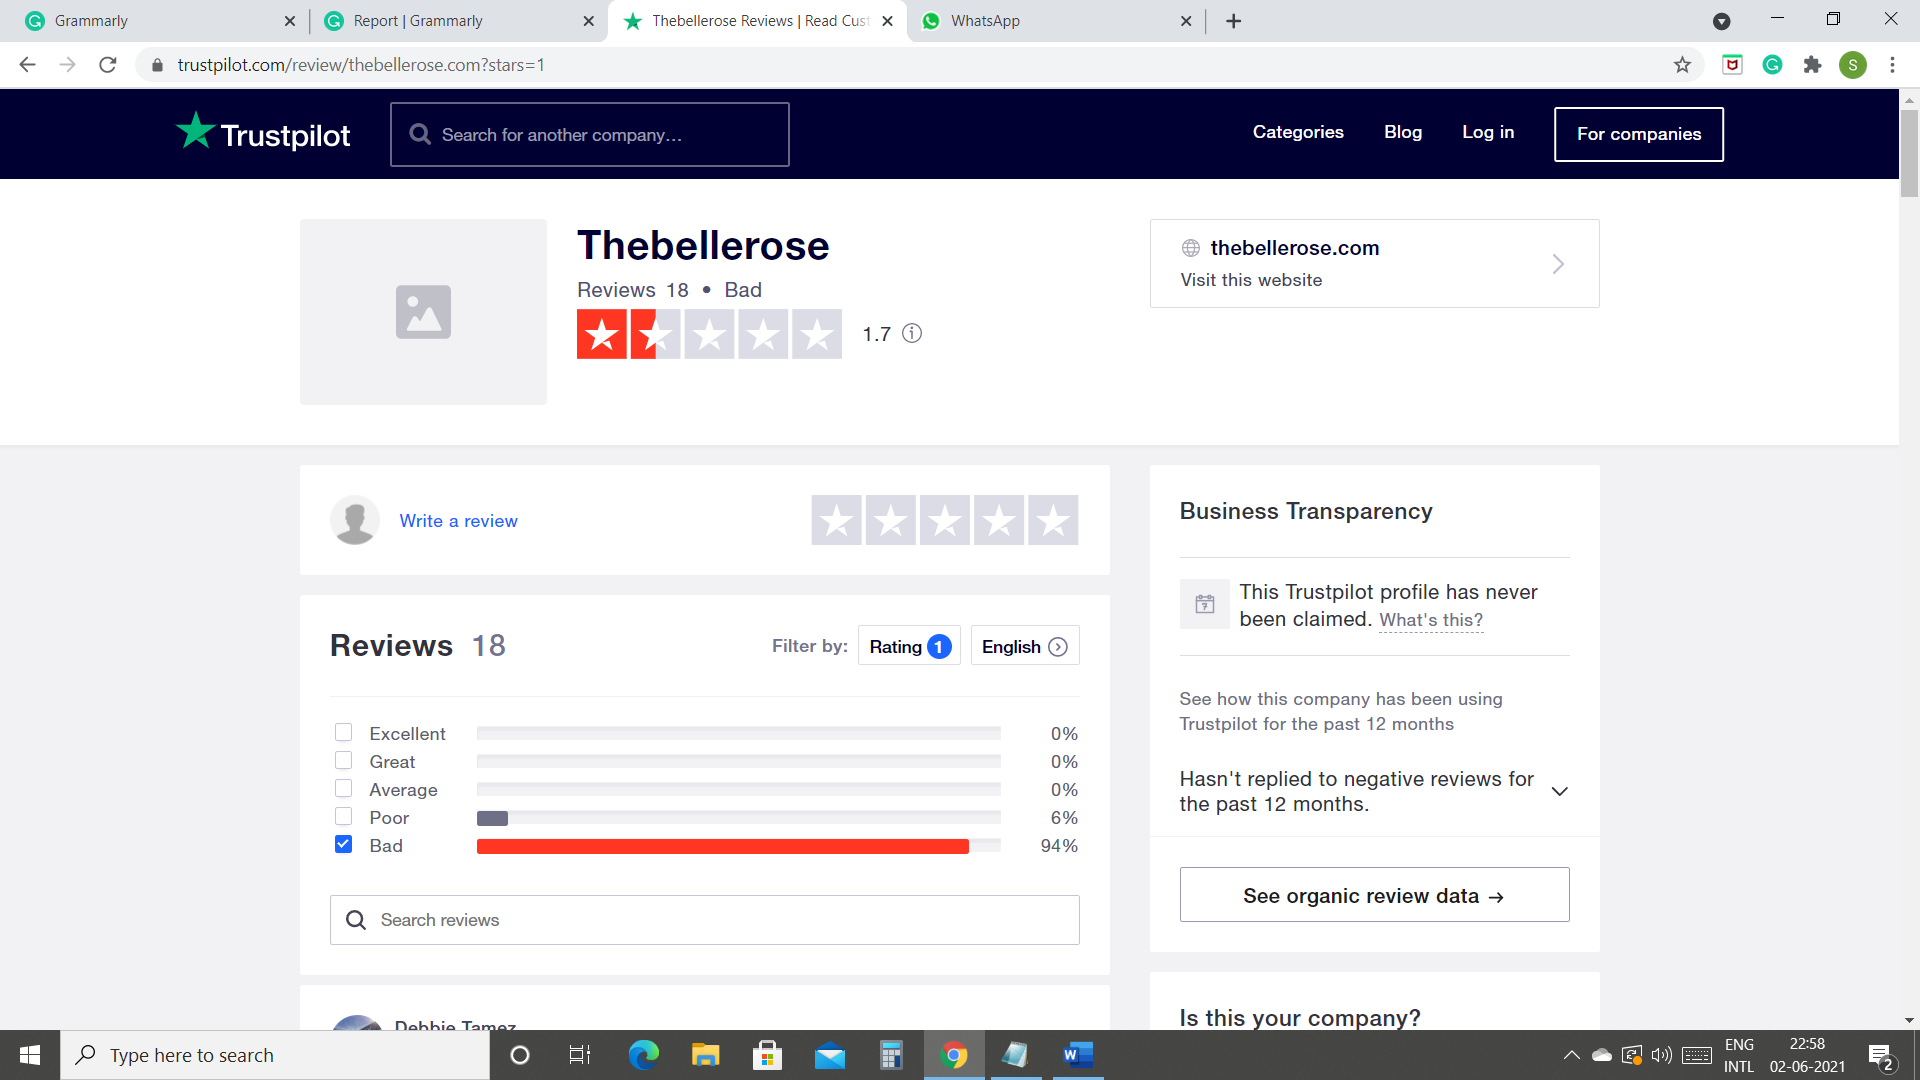Screen dimensions: 1920x1080
Task: Click the Poor rating percentage bar
Action: pos(738,818)
